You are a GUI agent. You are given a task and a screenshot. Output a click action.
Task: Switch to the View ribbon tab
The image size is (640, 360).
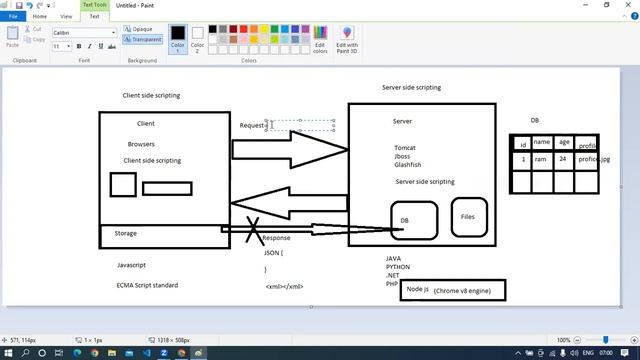(x=66, y=16)
